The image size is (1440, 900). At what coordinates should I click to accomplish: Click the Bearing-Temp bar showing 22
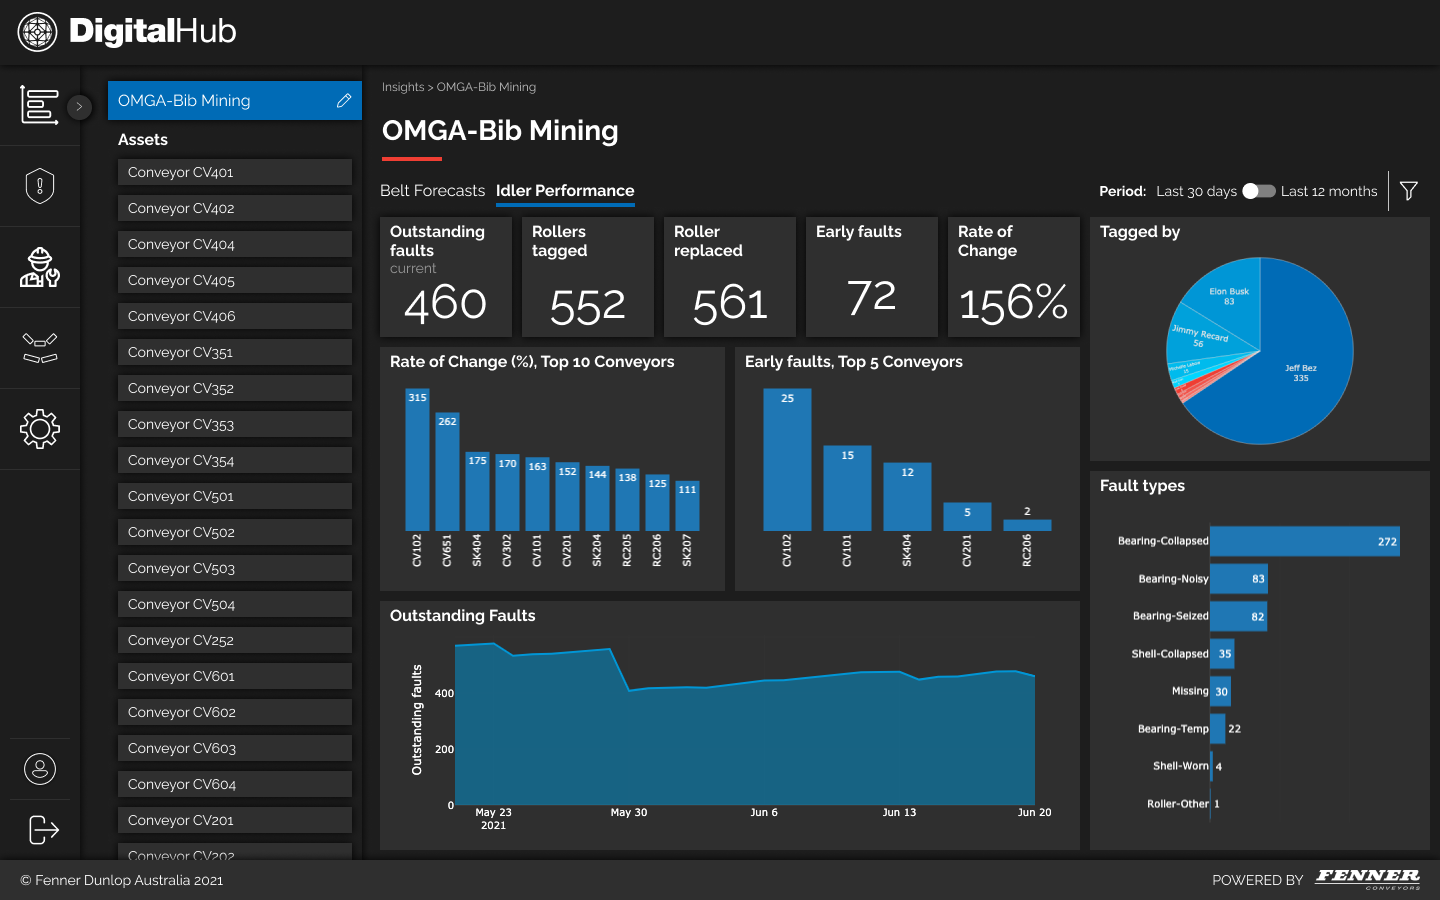click(1217, 729)
